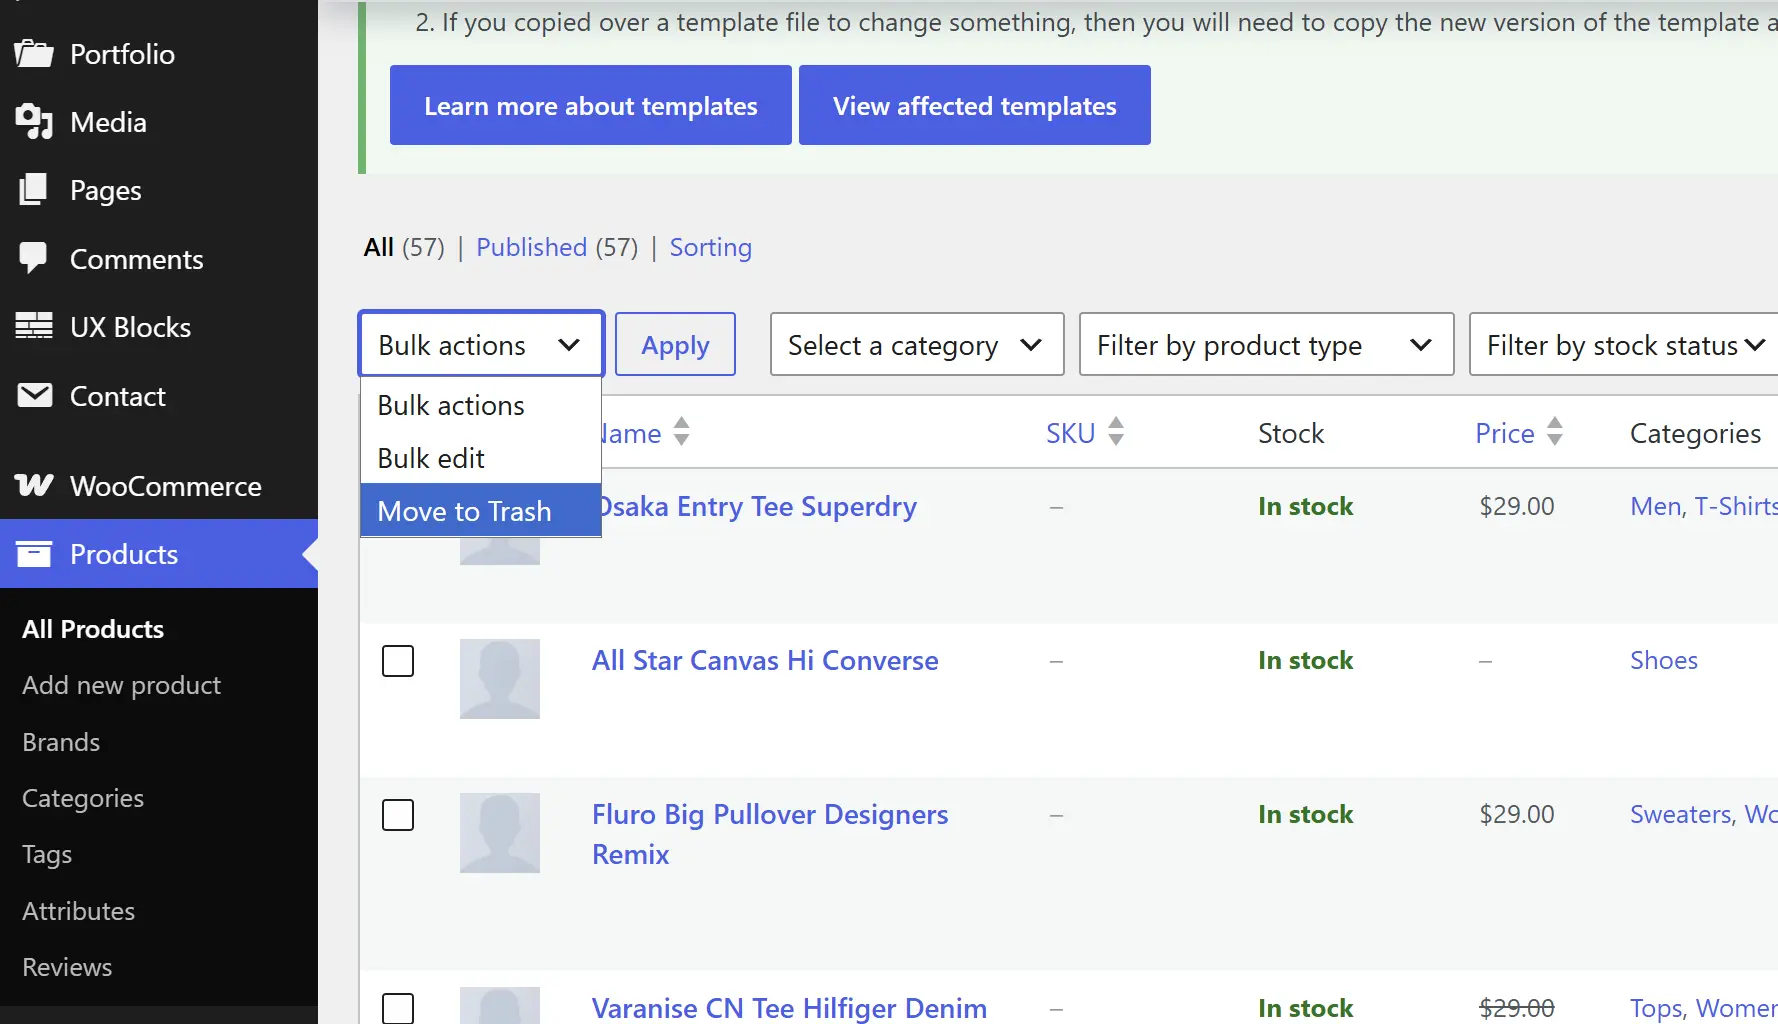Click the Products archive icon
The image size is (1778, 1024).
[34, 554]
